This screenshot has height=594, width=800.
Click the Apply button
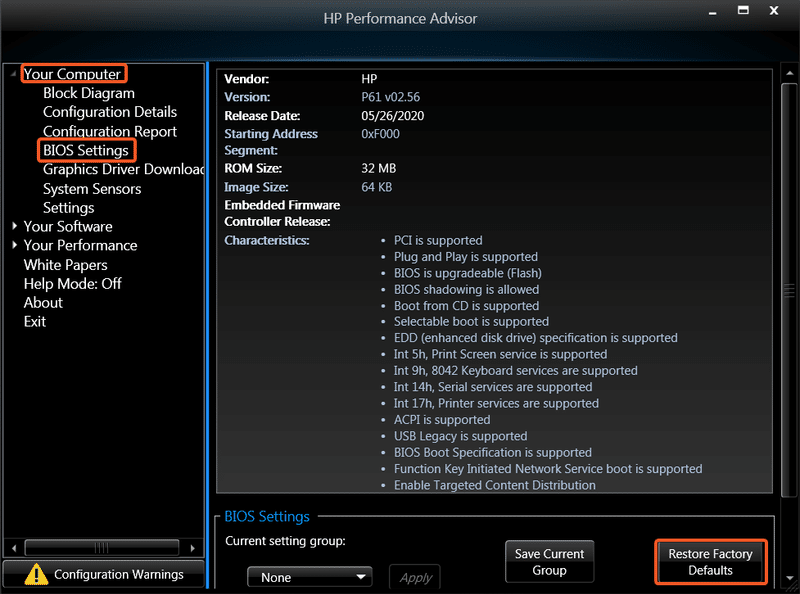[x=415, y=577]
